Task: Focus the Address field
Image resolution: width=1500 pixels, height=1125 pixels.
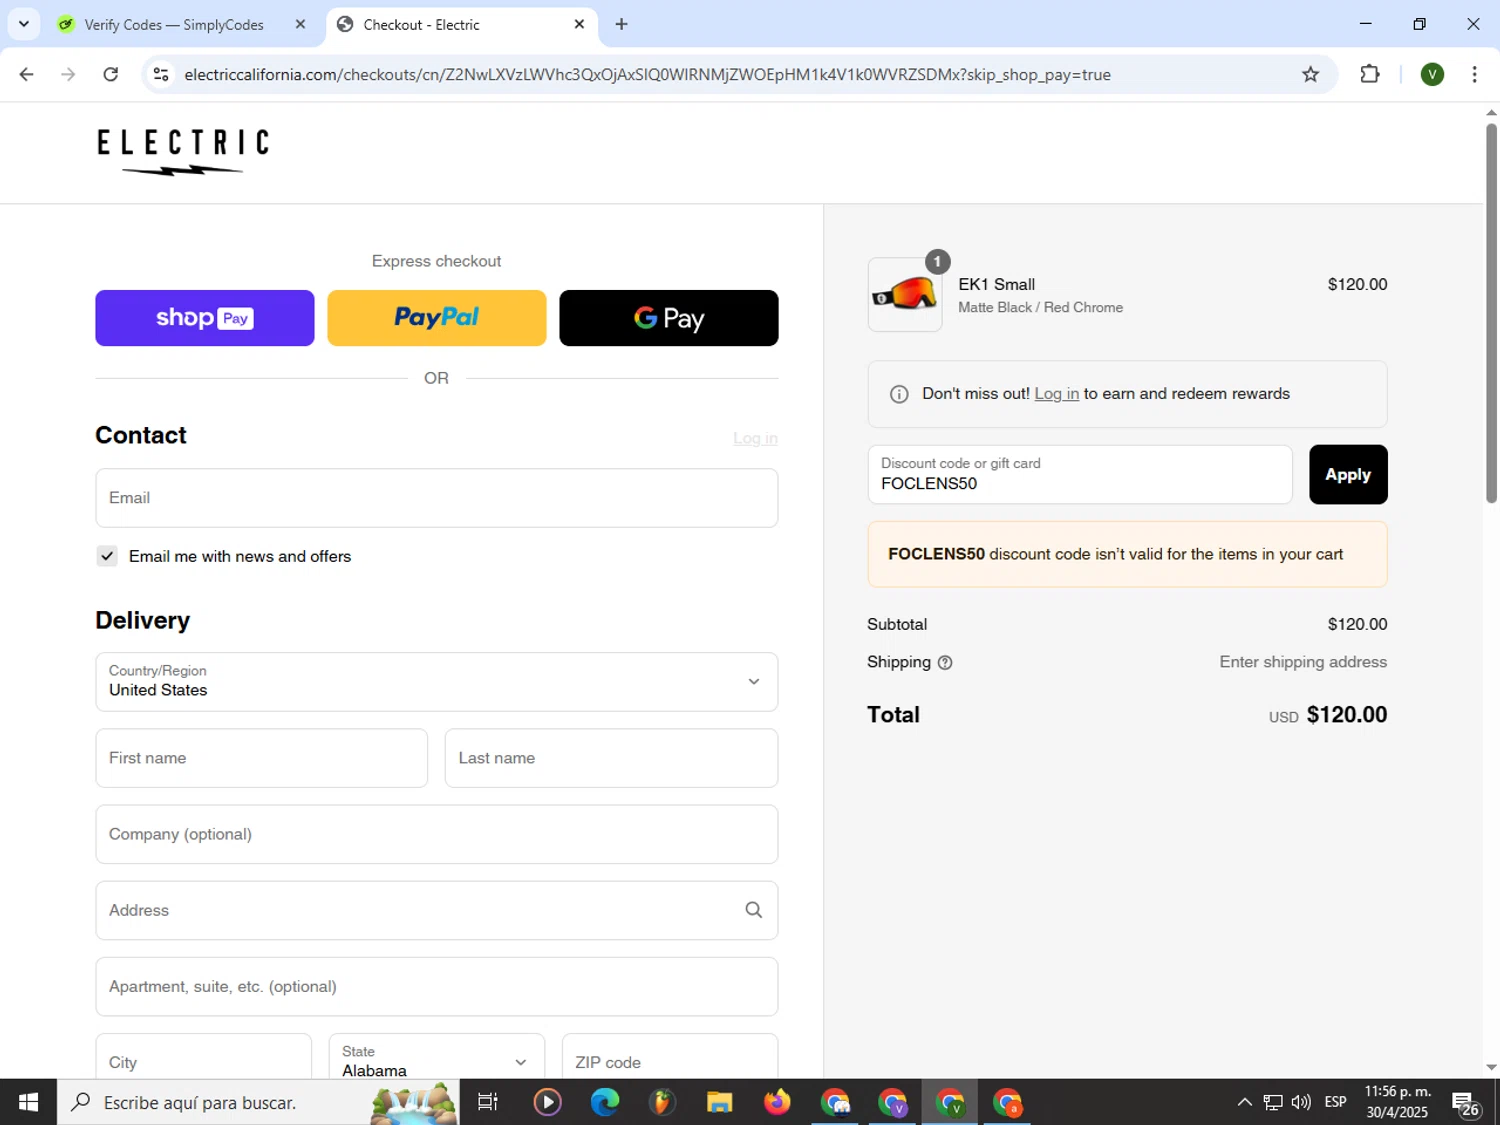Action: click(x=437, y=910)
